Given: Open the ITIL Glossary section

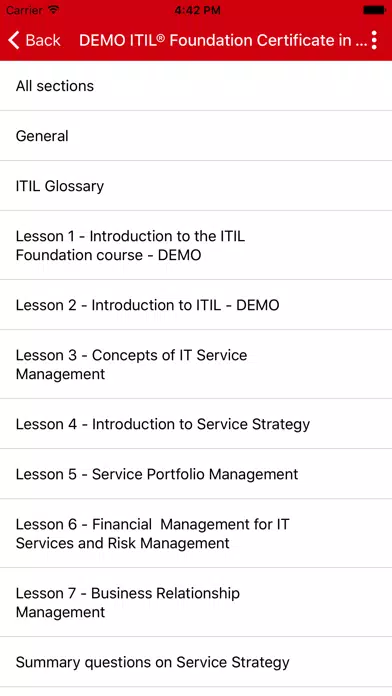Looking at the screenshot, I should 196,186.
